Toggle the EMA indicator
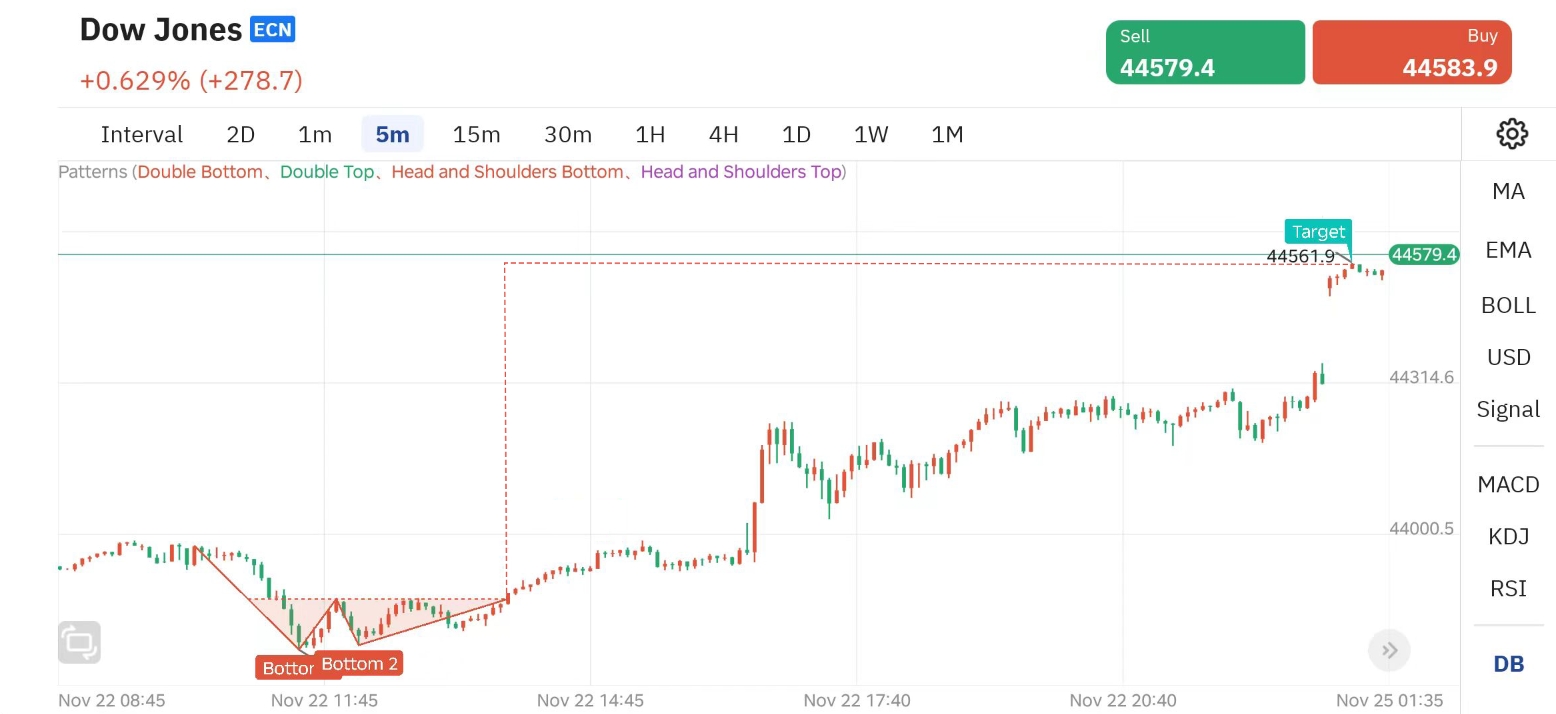The height and width of the screenshot is (714, 1556). point(1508,250)
